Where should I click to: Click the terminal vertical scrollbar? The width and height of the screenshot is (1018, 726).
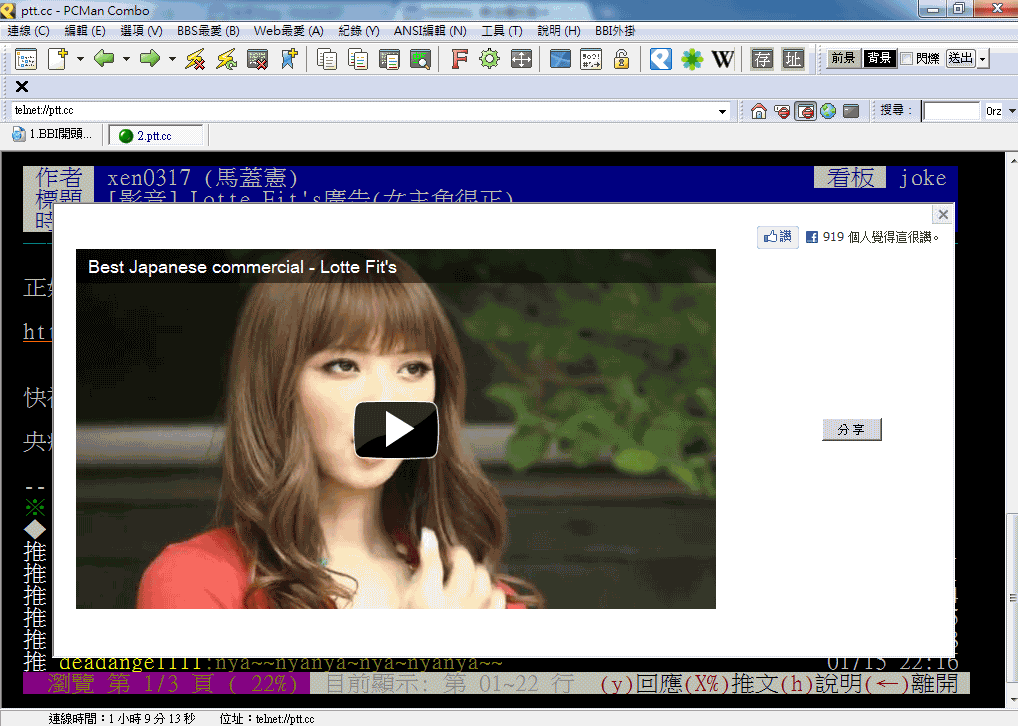[x=1012, y=430]
